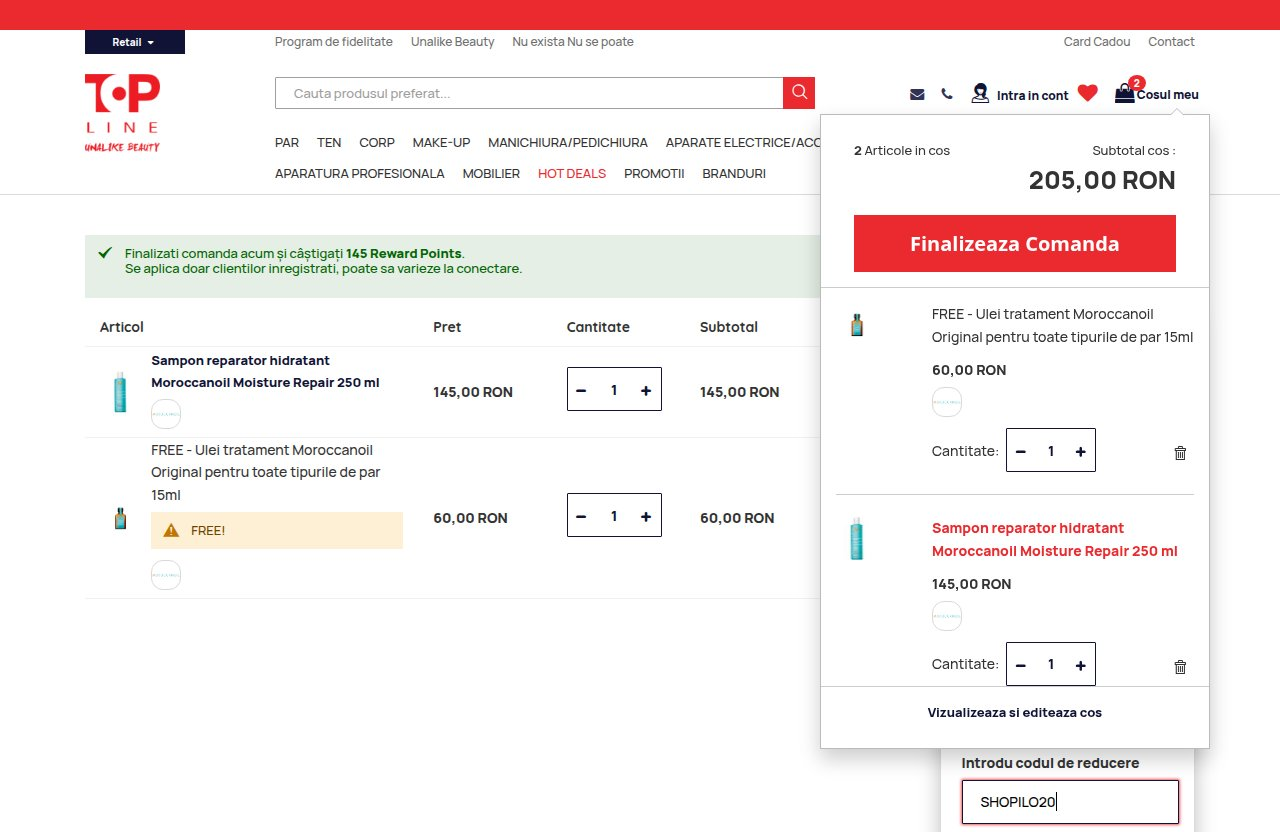
Task: Click the Cantitate column header
Action: 598,327
